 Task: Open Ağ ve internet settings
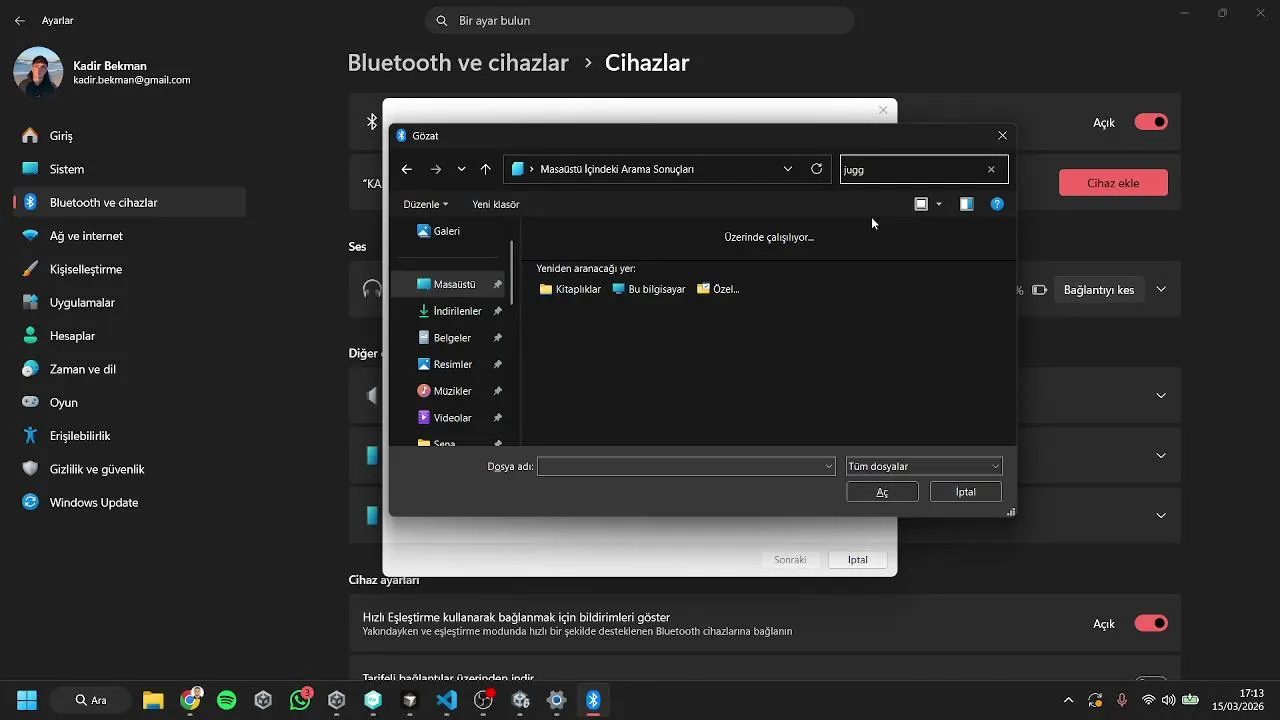point(129,236)
